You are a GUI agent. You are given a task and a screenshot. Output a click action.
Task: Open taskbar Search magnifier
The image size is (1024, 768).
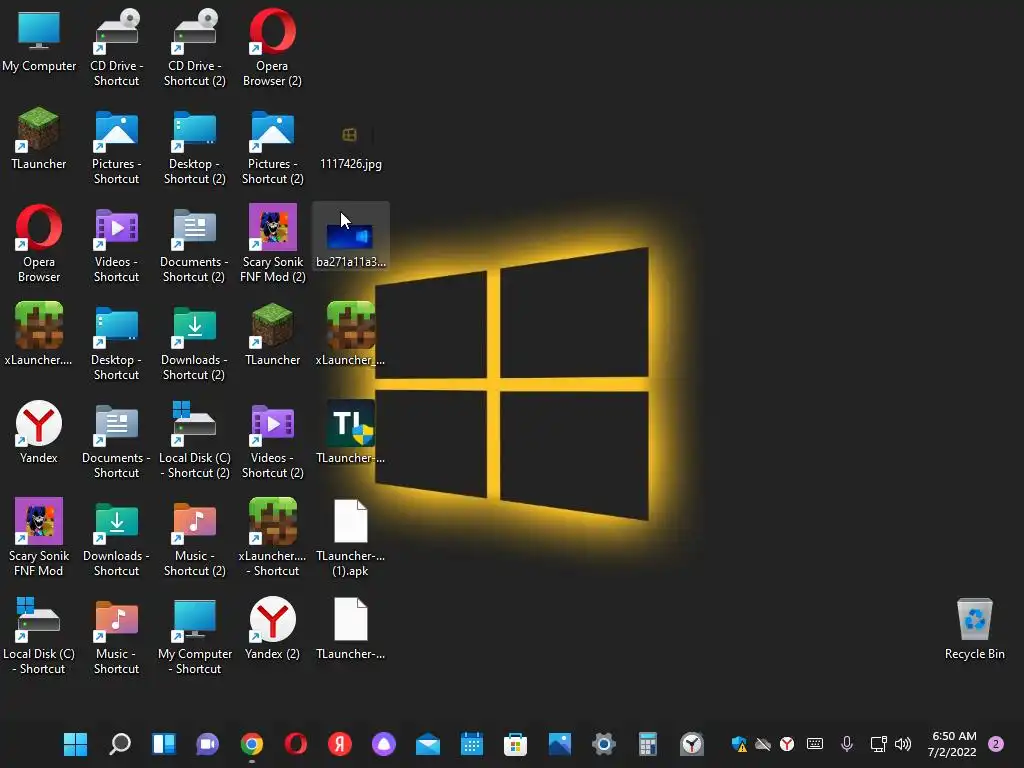click(120, 744)
